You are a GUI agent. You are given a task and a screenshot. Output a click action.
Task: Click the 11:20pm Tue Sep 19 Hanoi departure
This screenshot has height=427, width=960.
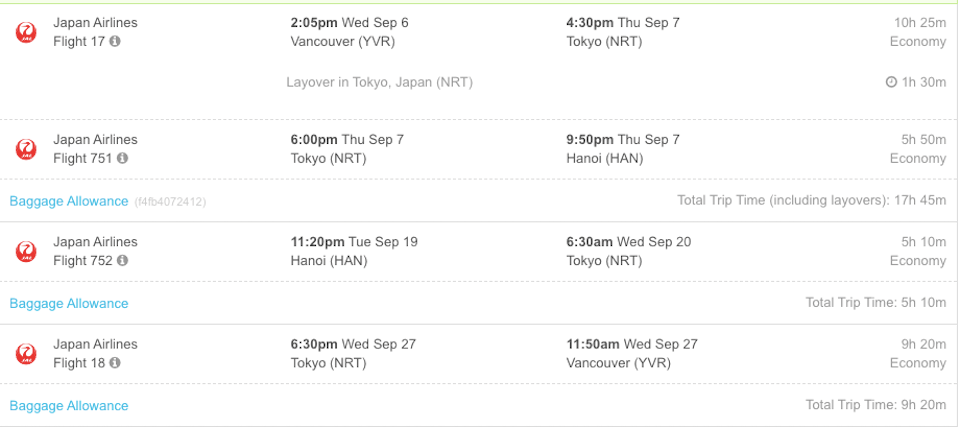point(354,242)
